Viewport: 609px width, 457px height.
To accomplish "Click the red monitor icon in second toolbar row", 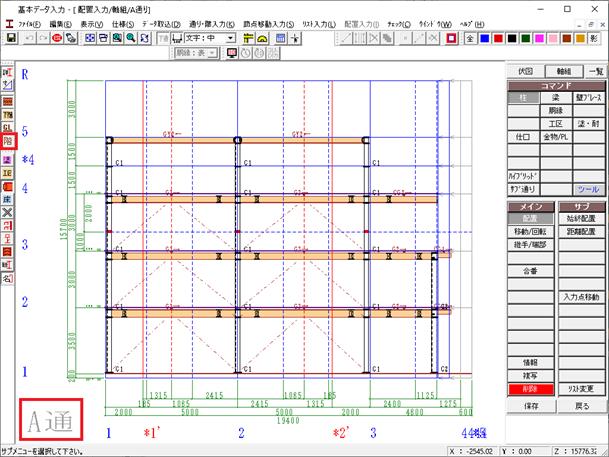I will pos(232,53).
